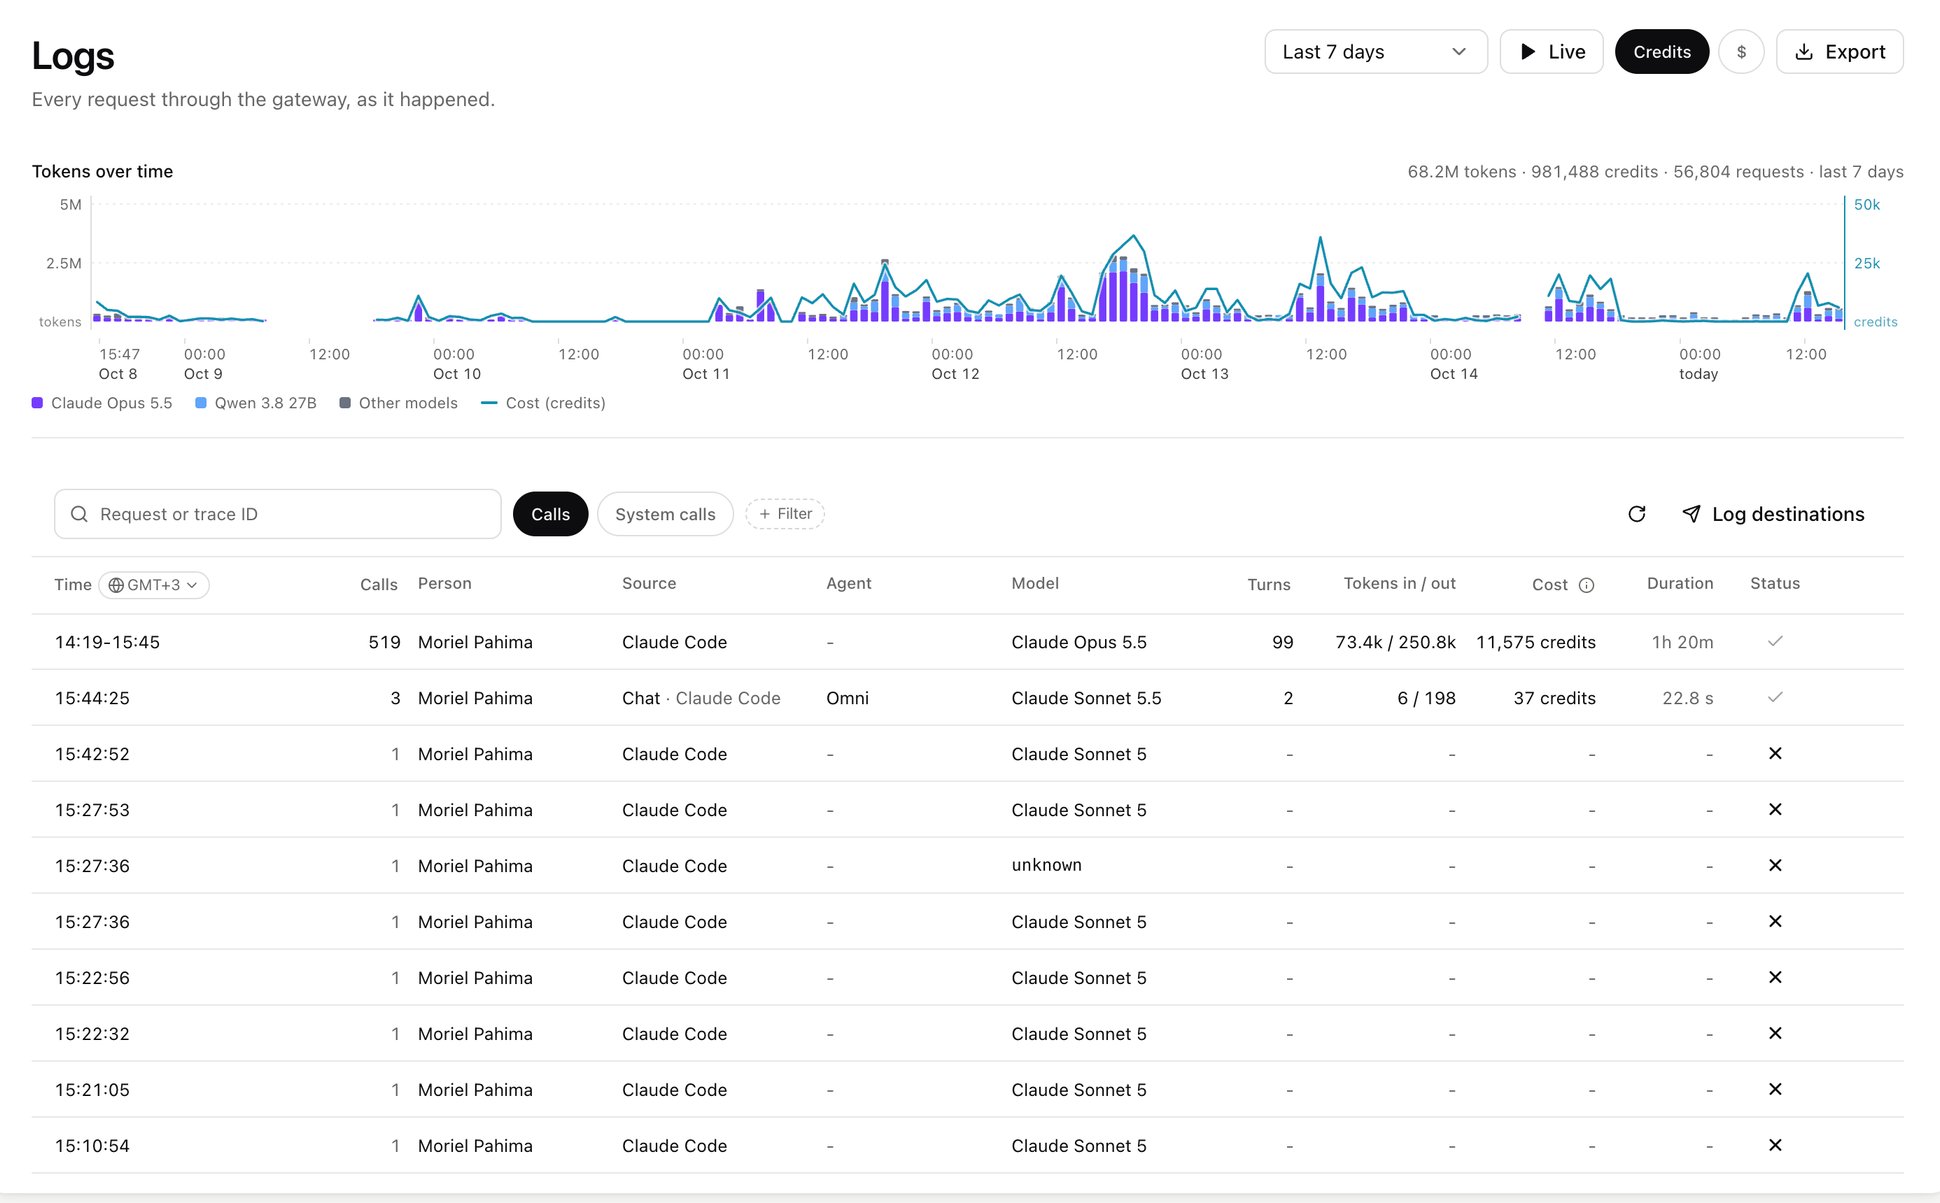The image size is (1940, 1203).
Task: Click the '1h 20m' duration cell
Action: [1682, 642]
